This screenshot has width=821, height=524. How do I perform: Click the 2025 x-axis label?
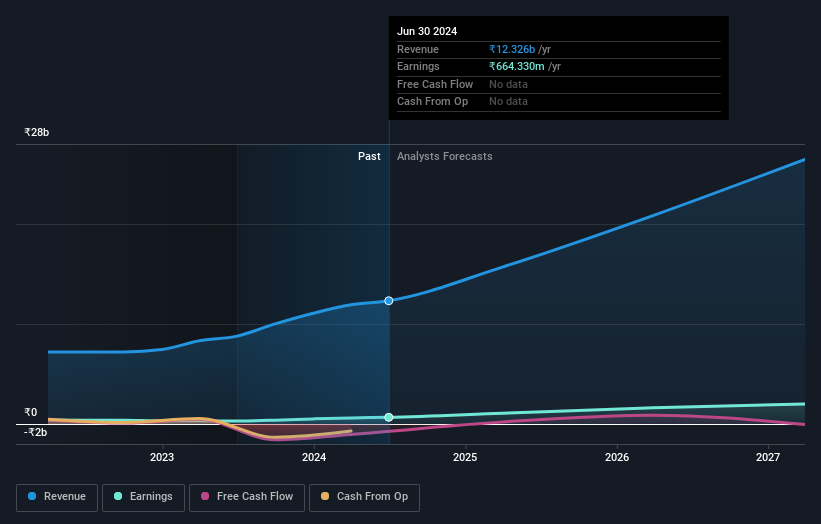(465, 457)
